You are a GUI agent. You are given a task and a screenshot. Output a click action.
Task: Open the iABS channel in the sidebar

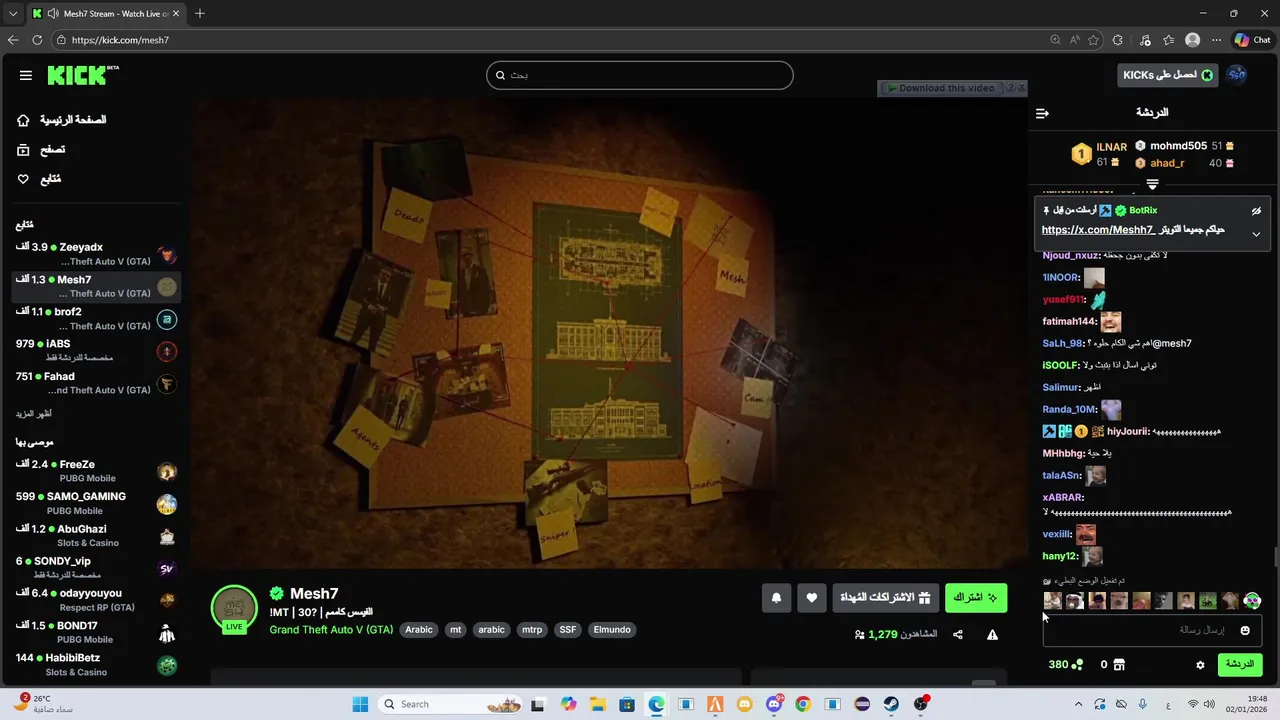96,351
